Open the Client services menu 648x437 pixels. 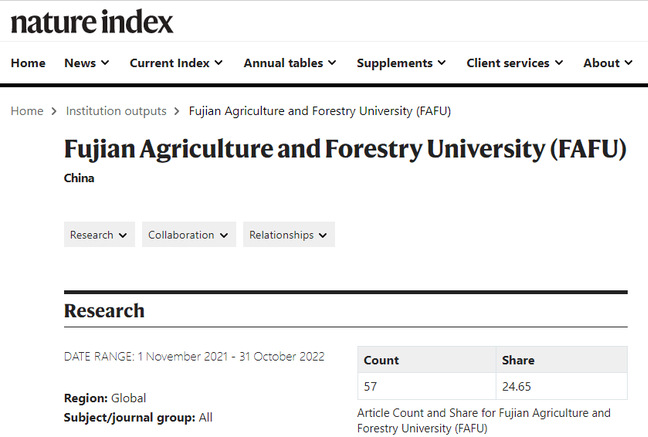tap(515, 63)
